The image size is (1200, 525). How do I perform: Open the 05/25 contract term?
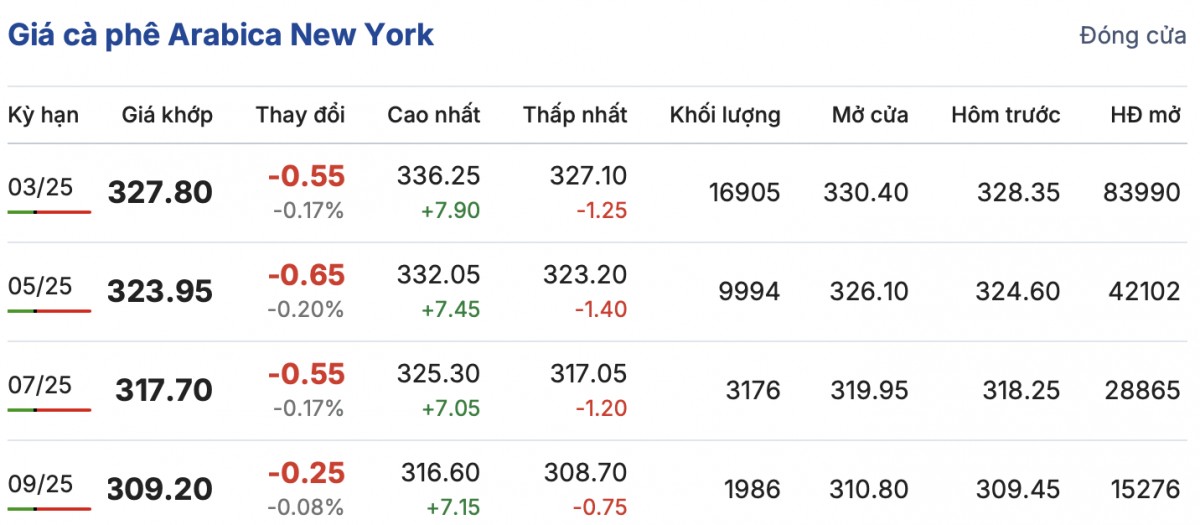(41, 286)
